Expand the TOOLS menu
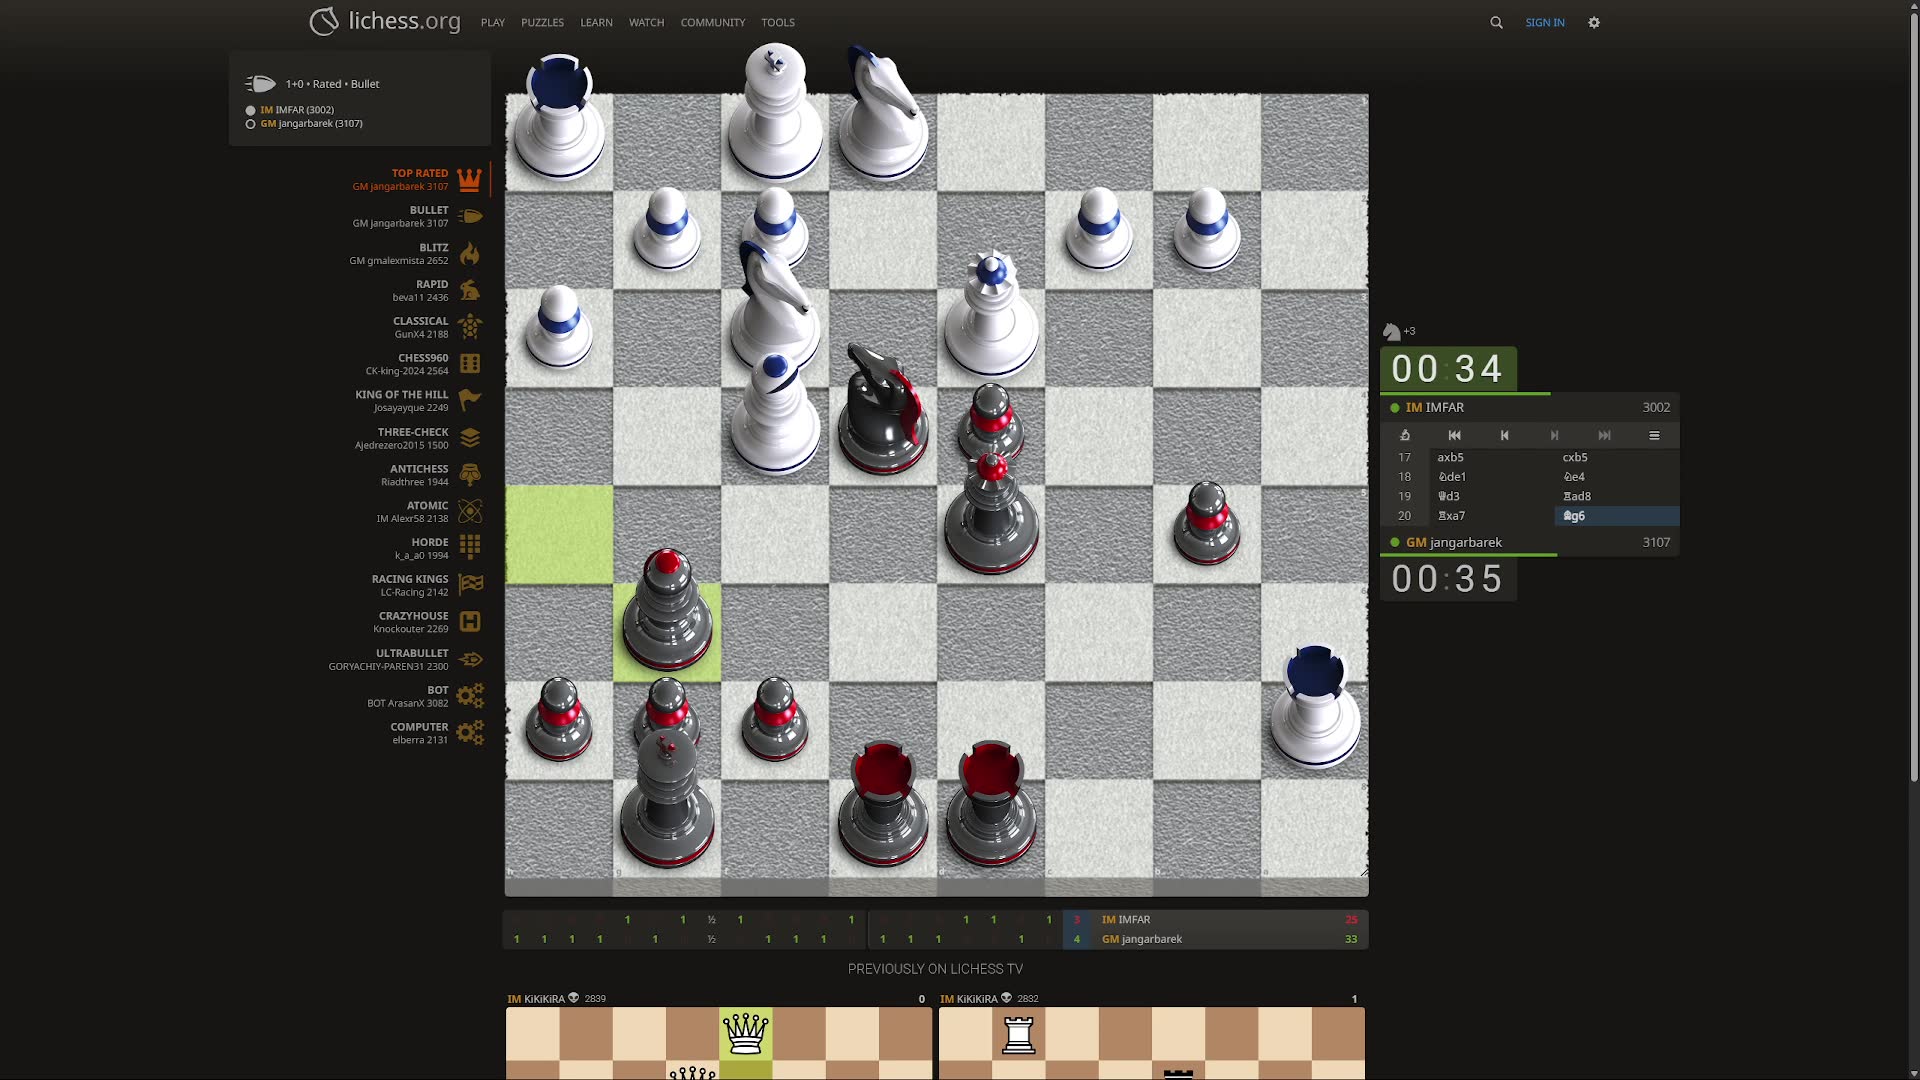Viewport: 1920px width, 1080px height. [x=777, y=22]
